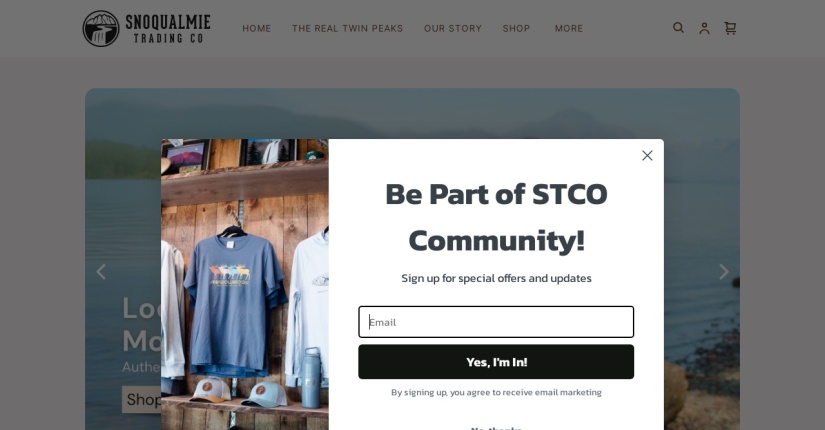Navigate to Our Story
Viewport: 825px width, 430px height.
click(x=453, y=28)
